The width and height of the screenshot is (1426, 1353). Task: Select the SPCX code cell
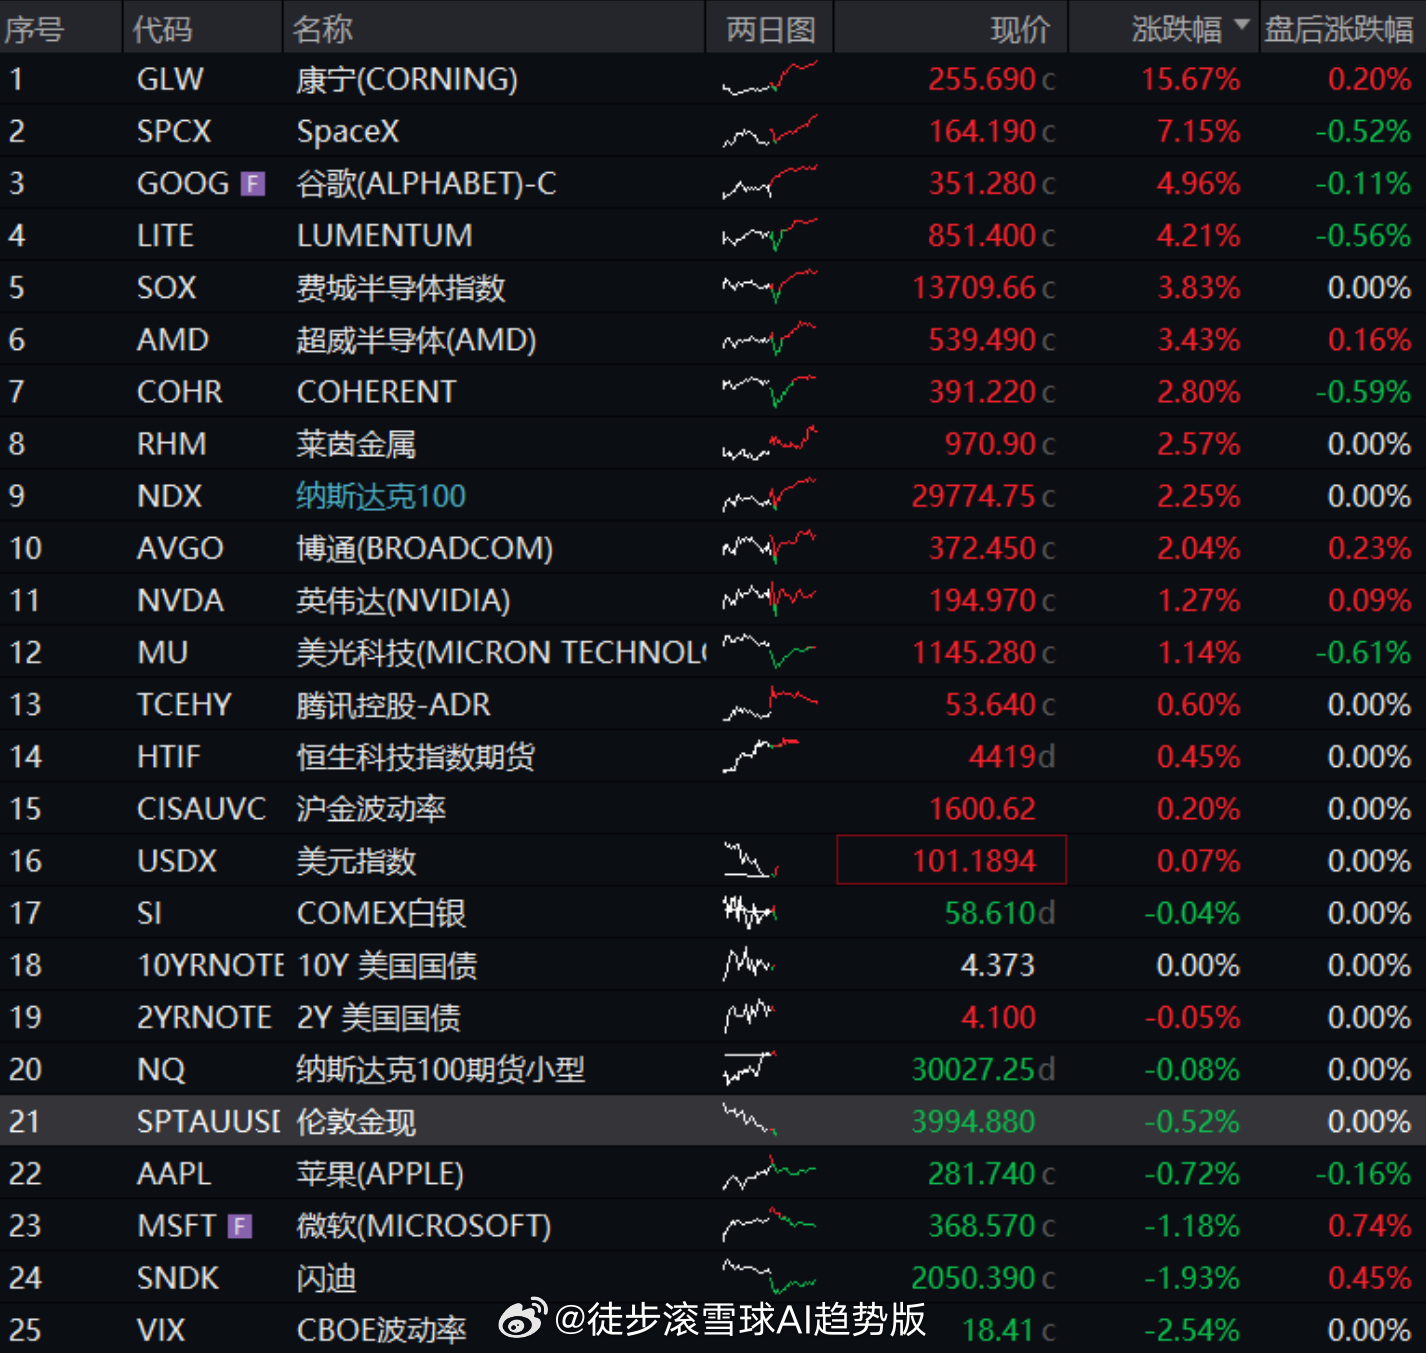(174, 131)
